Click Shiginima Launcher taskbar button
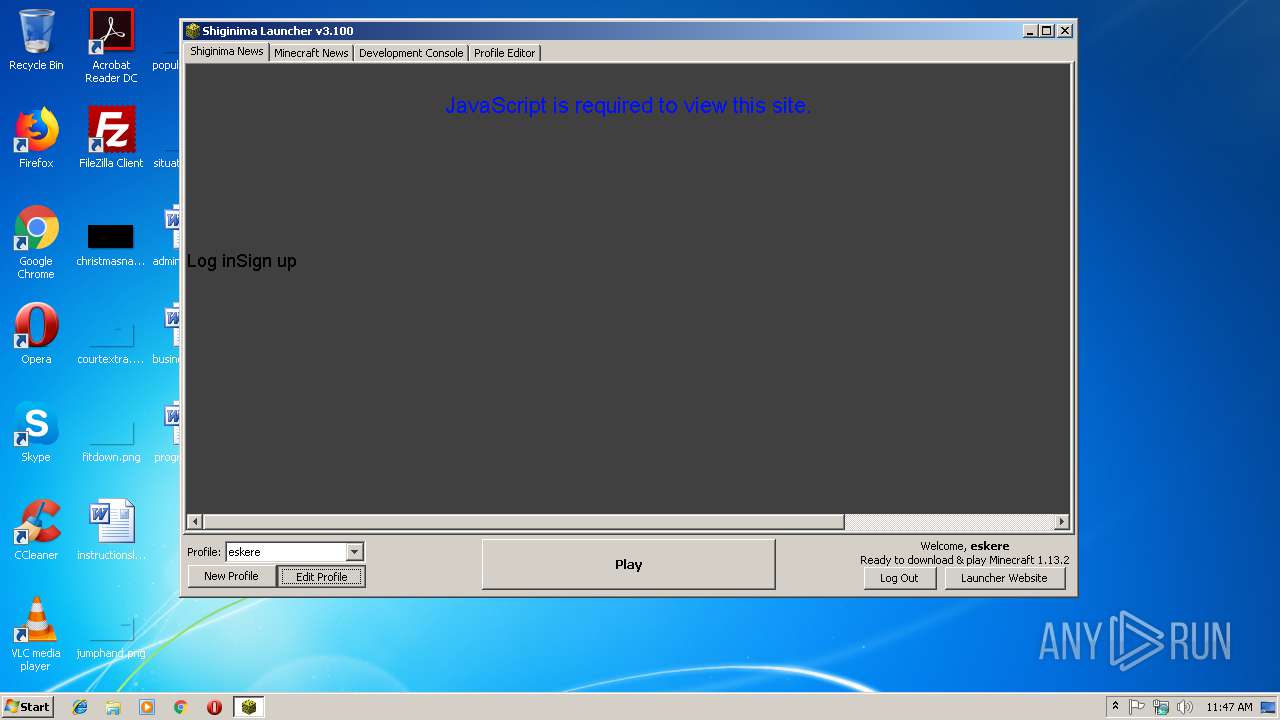1280x720 pixels. [249, 707]
